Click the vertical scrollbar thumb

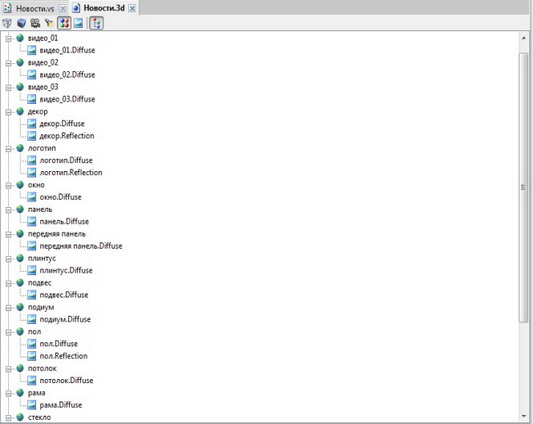(x=523, y=187)
